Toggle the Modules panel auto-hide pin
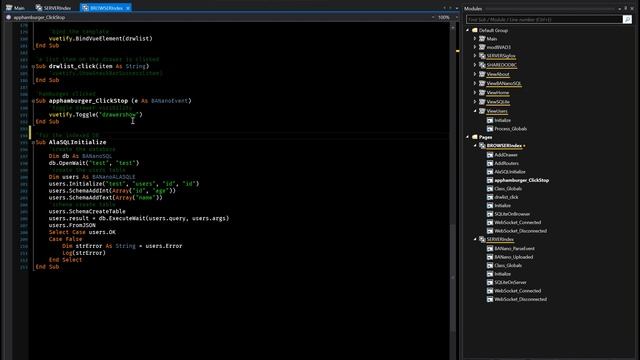The height and width of the screenshot is (360, 640). coord(626,8)
